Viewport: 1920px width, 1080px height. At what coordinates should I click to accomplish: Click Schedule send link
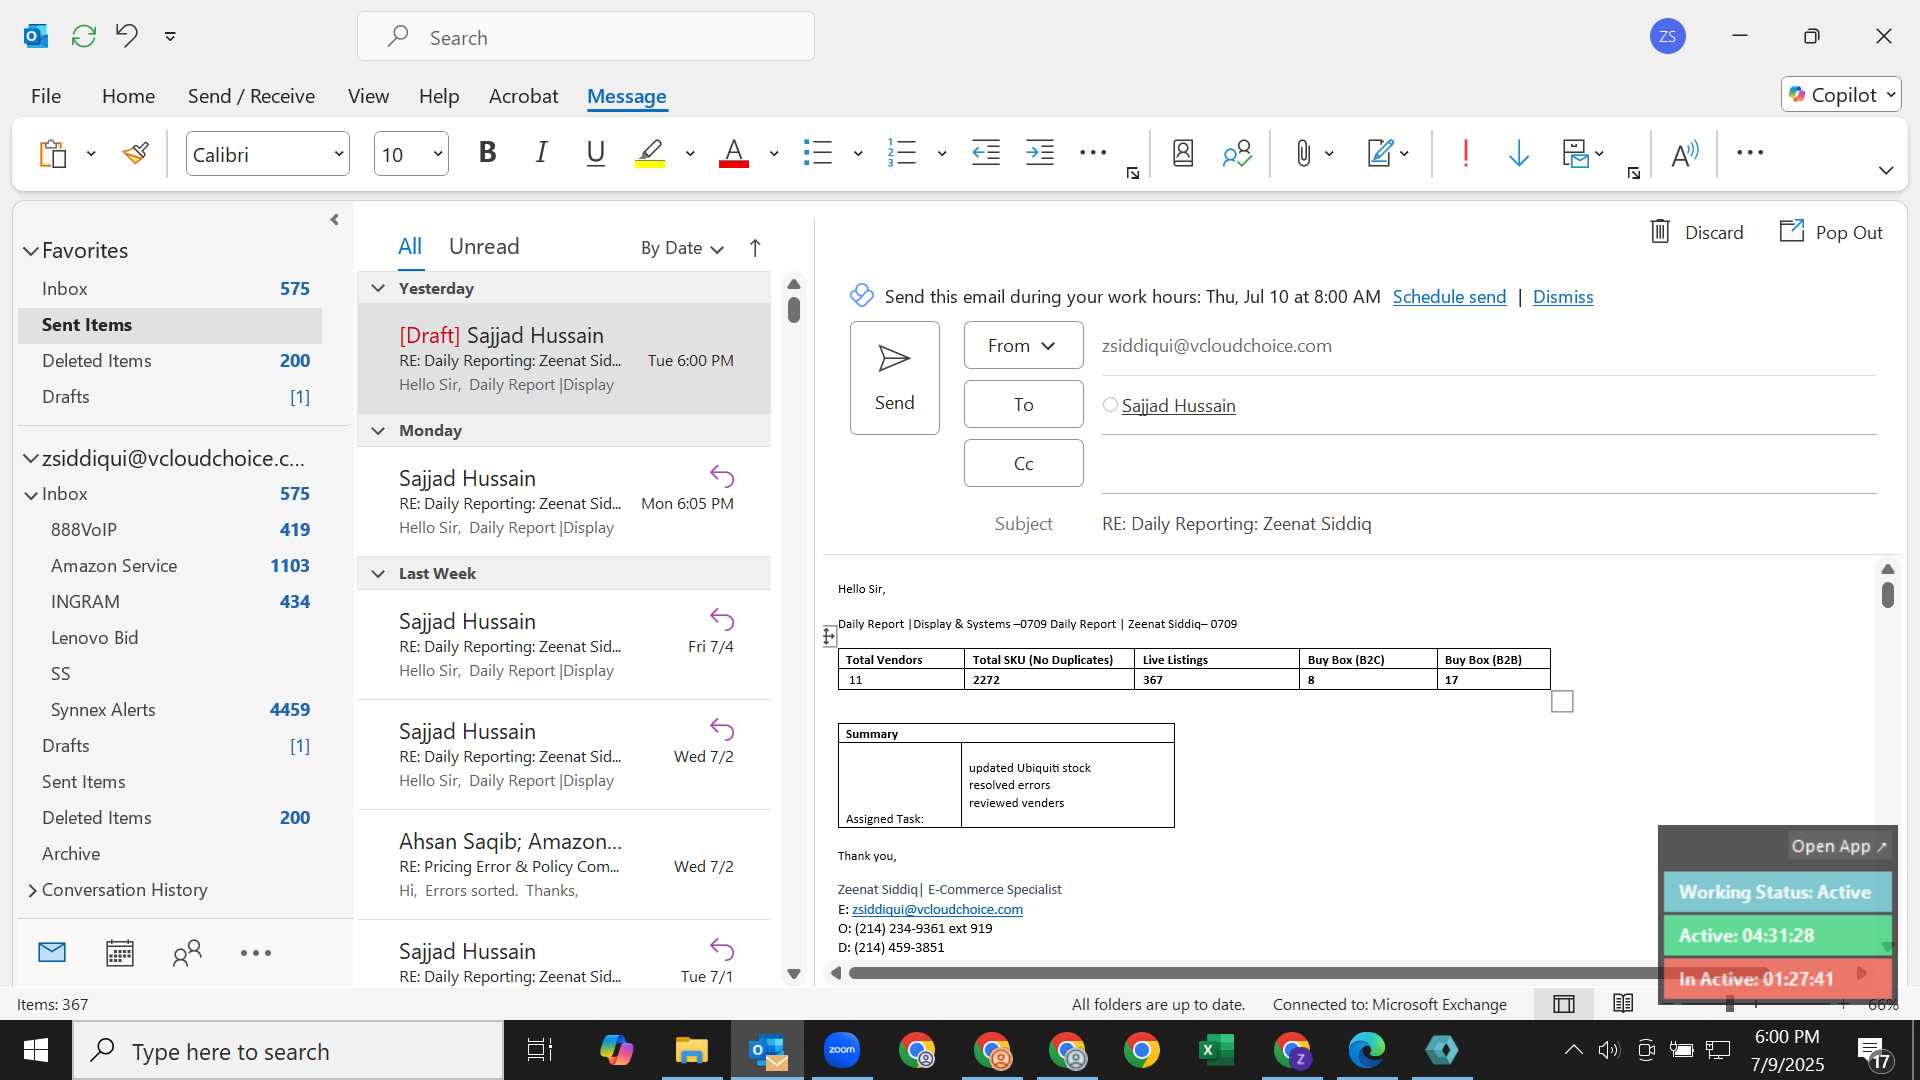coord(1449,296)
